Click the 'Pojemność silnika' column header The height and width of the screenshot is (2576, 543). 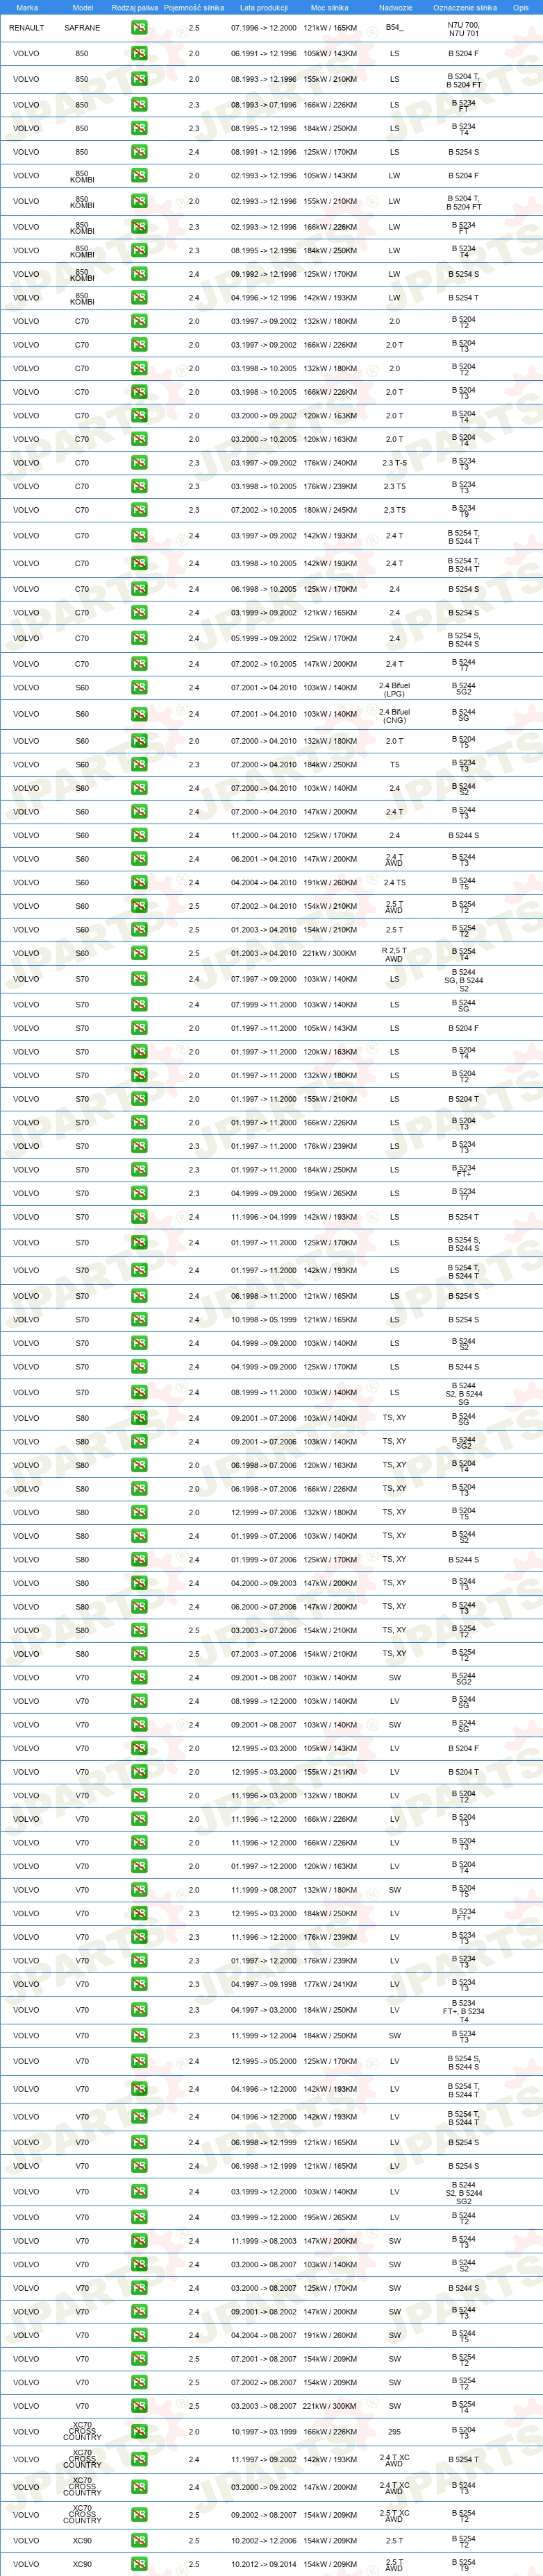point(194,7)
